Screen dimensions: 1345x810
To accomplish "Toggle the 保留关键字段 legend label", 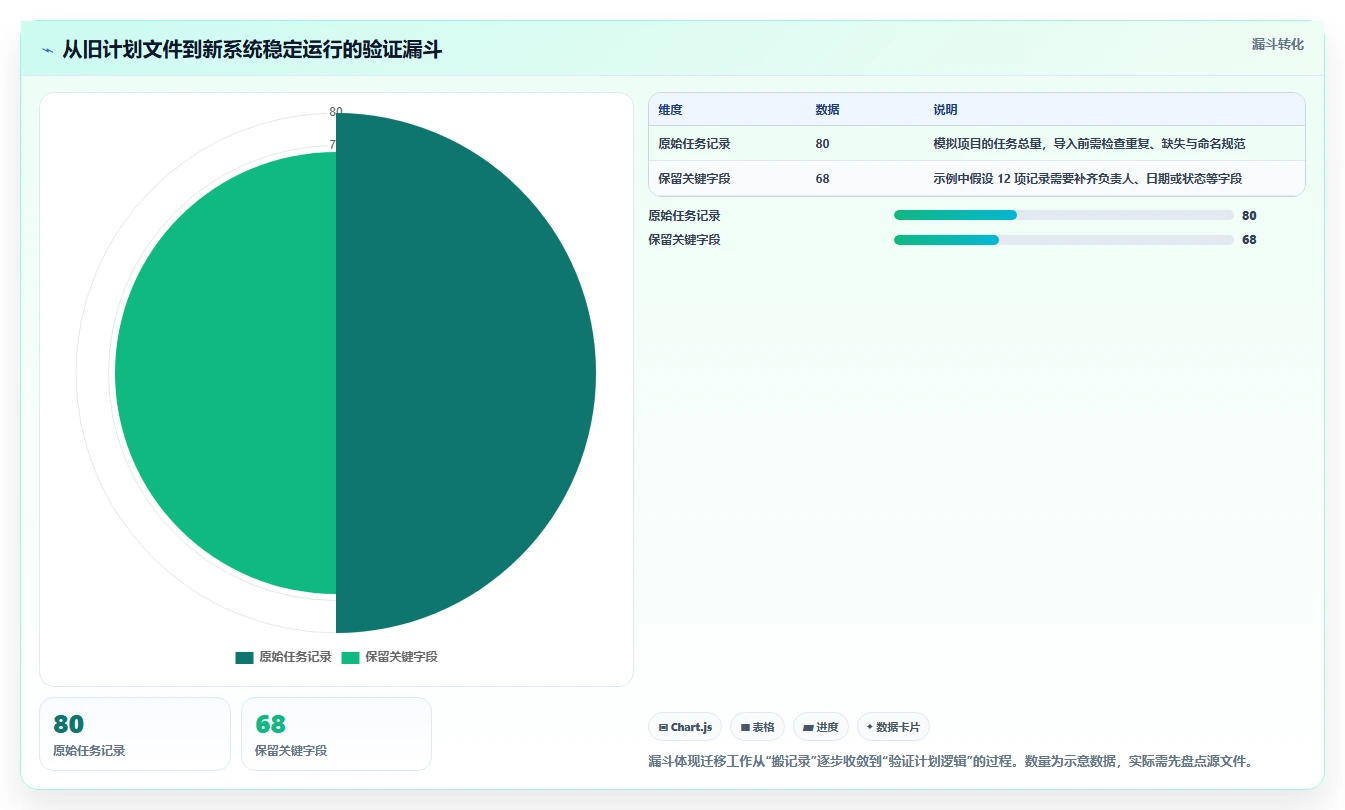I will coord(401,657).
